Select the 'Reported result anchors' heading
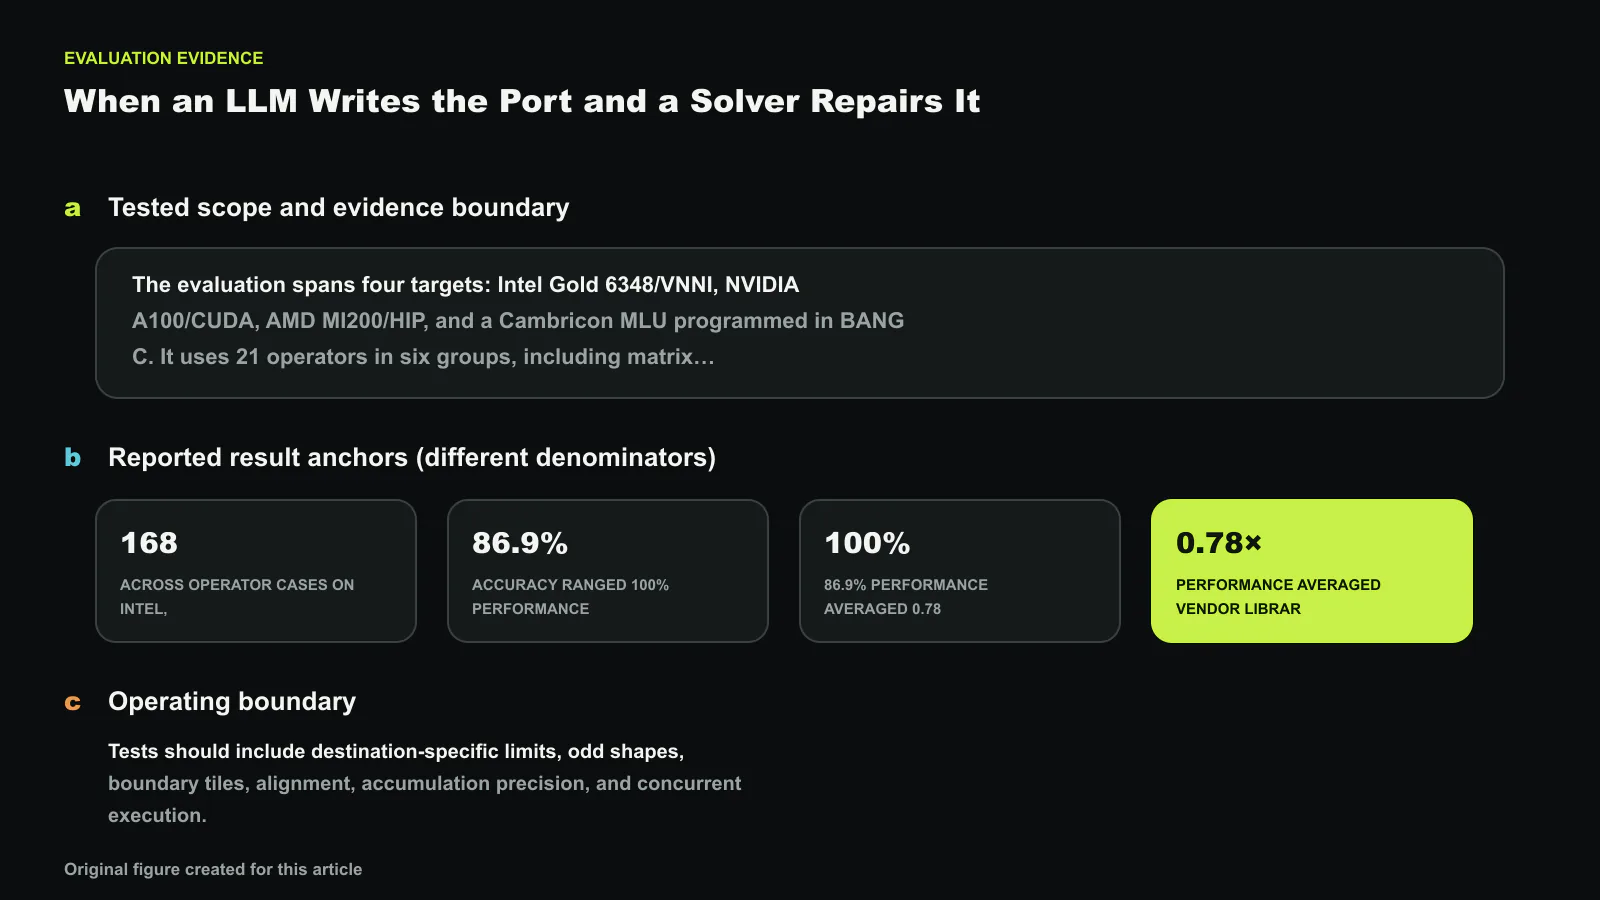The height and width of the screenshot is (900, 1600). click(412, 457)
